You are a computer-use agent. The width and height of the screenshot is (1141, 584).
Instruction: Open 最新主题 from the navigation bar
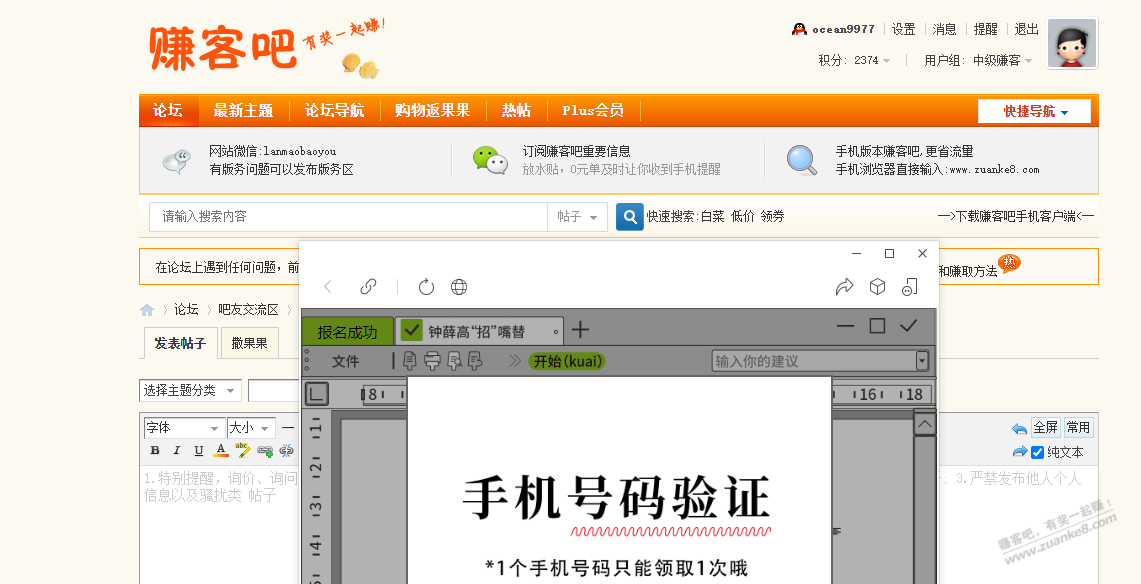243,111
